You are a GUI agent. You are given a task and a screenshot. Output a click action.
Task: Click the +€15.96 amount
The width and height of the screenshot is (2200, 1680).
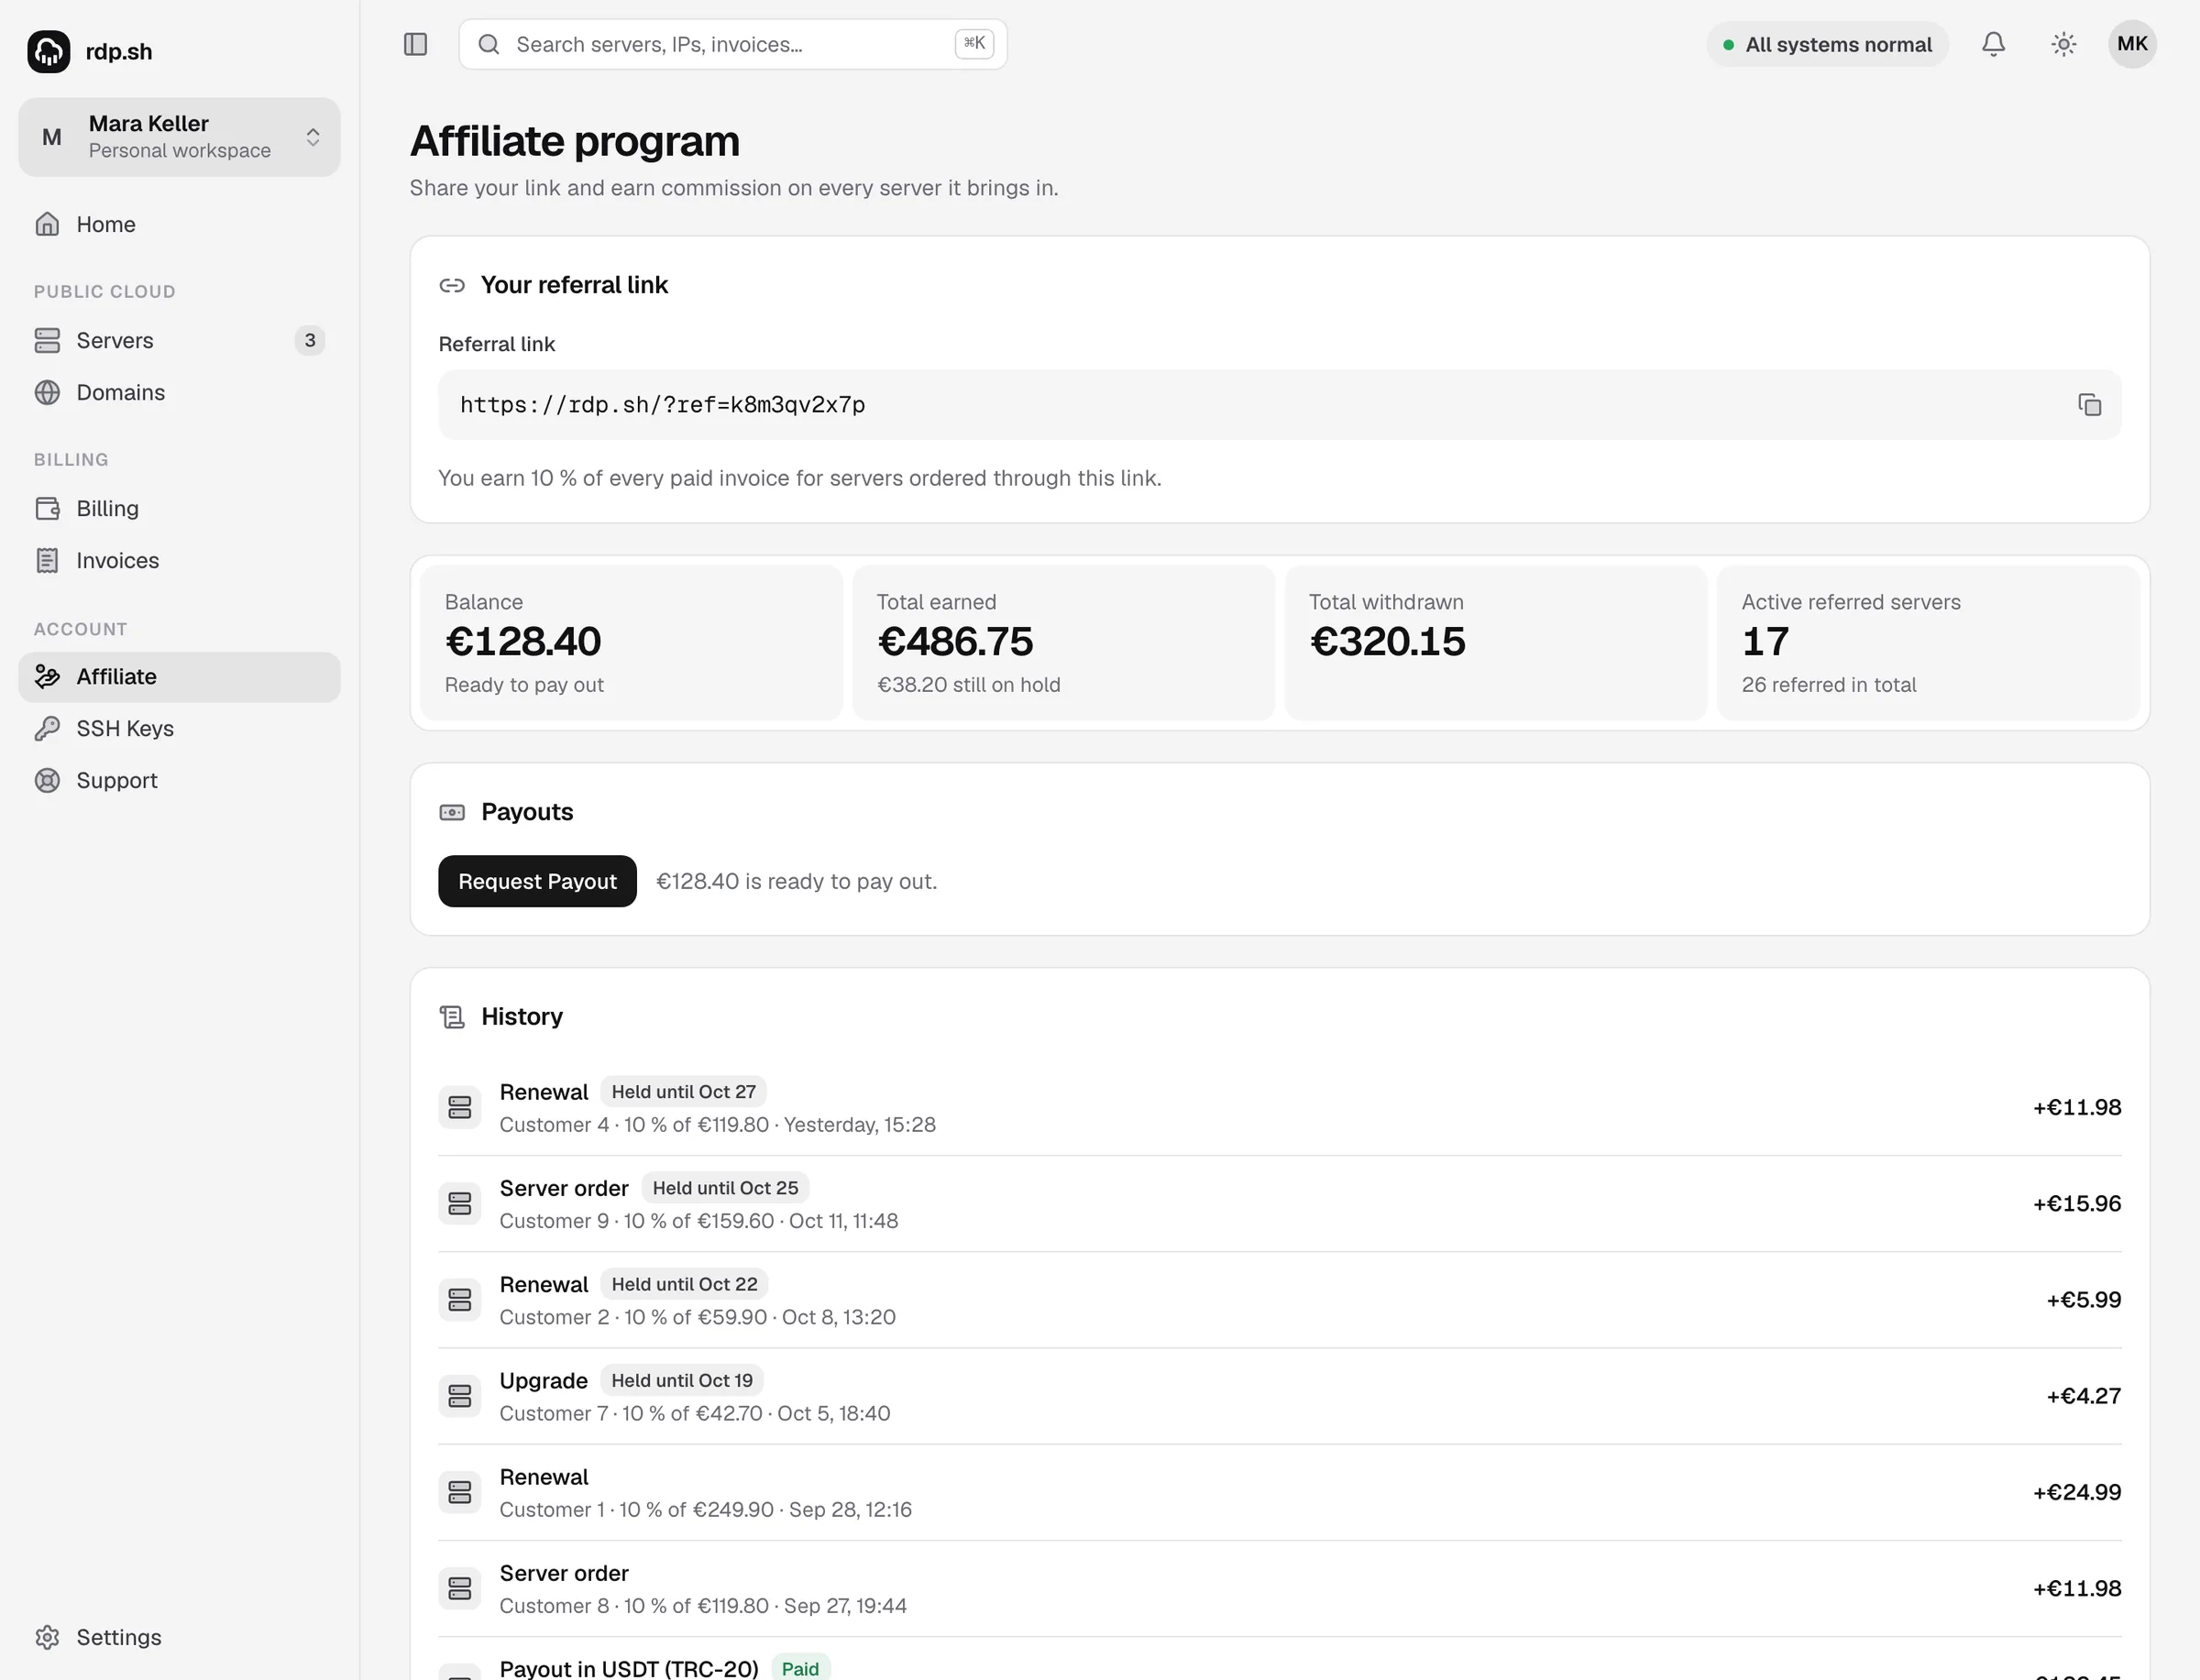tap(2077, 1203)
